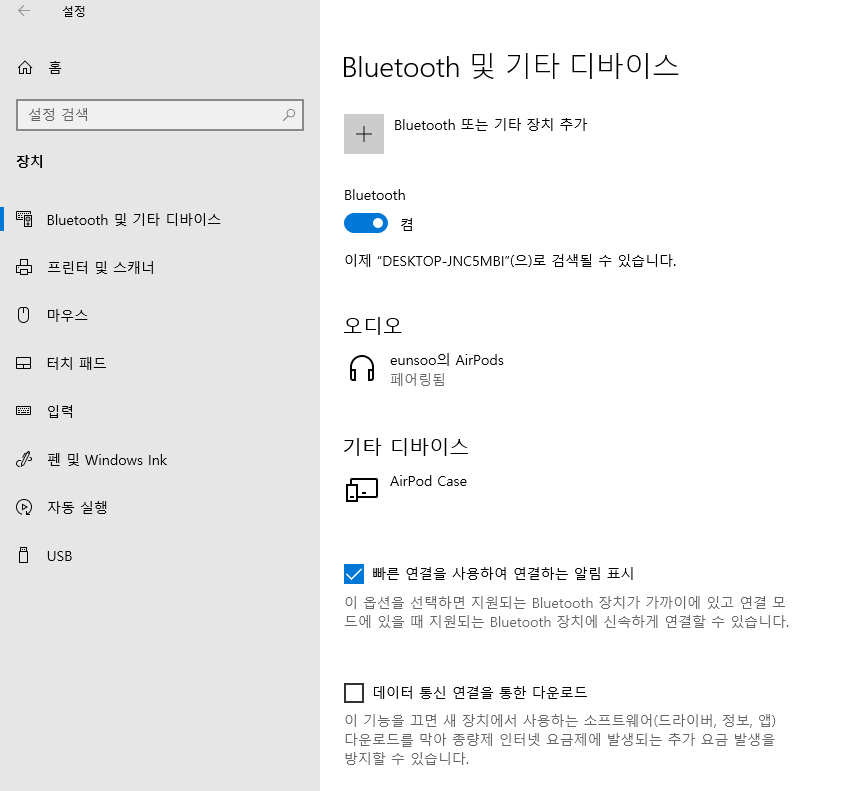Turn off the Bluetooth toggle
Screen dimensions: 841x791
(x=366, y=223)
